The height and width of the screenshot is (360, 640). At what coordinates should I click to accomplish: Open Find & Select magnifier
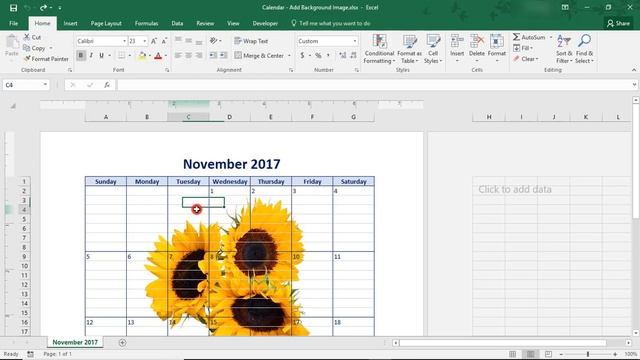[x=584, y=49]
